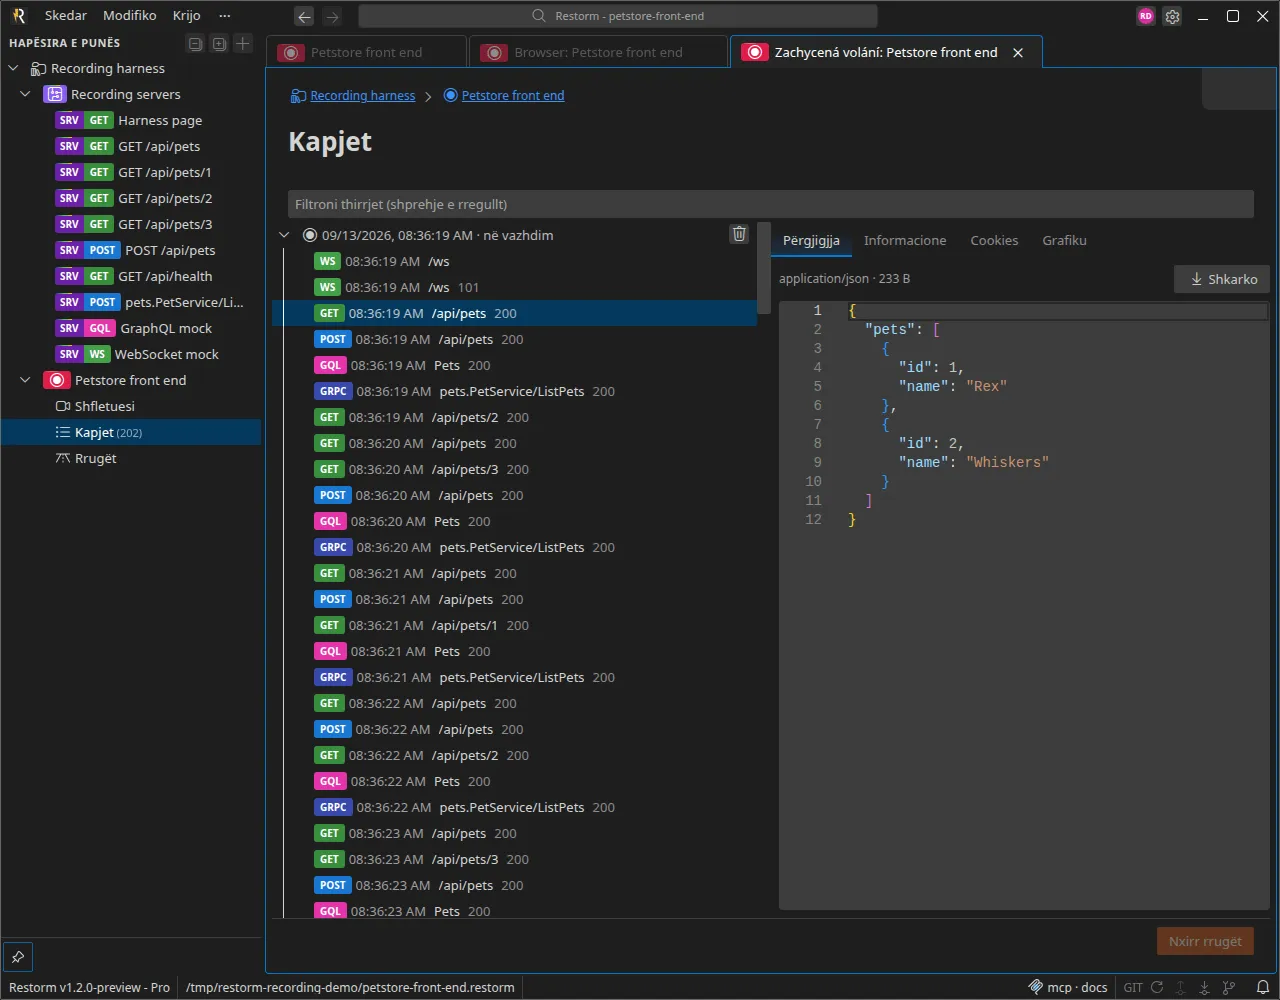Expand all items in workspace tree

(219, 43)
